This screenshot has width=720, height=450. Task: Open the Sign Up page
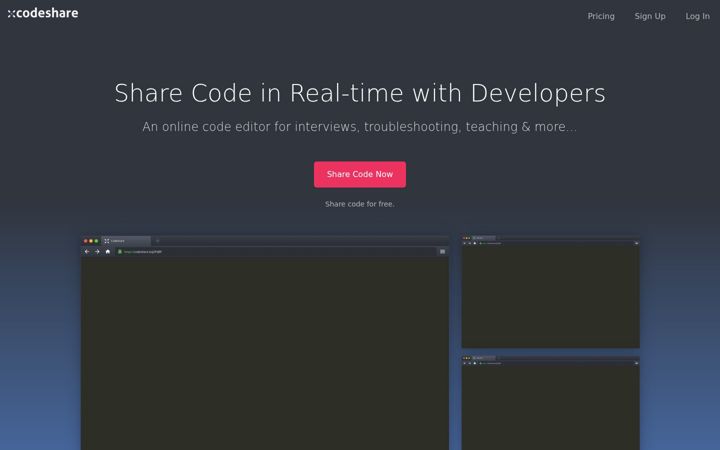(650, 16)
